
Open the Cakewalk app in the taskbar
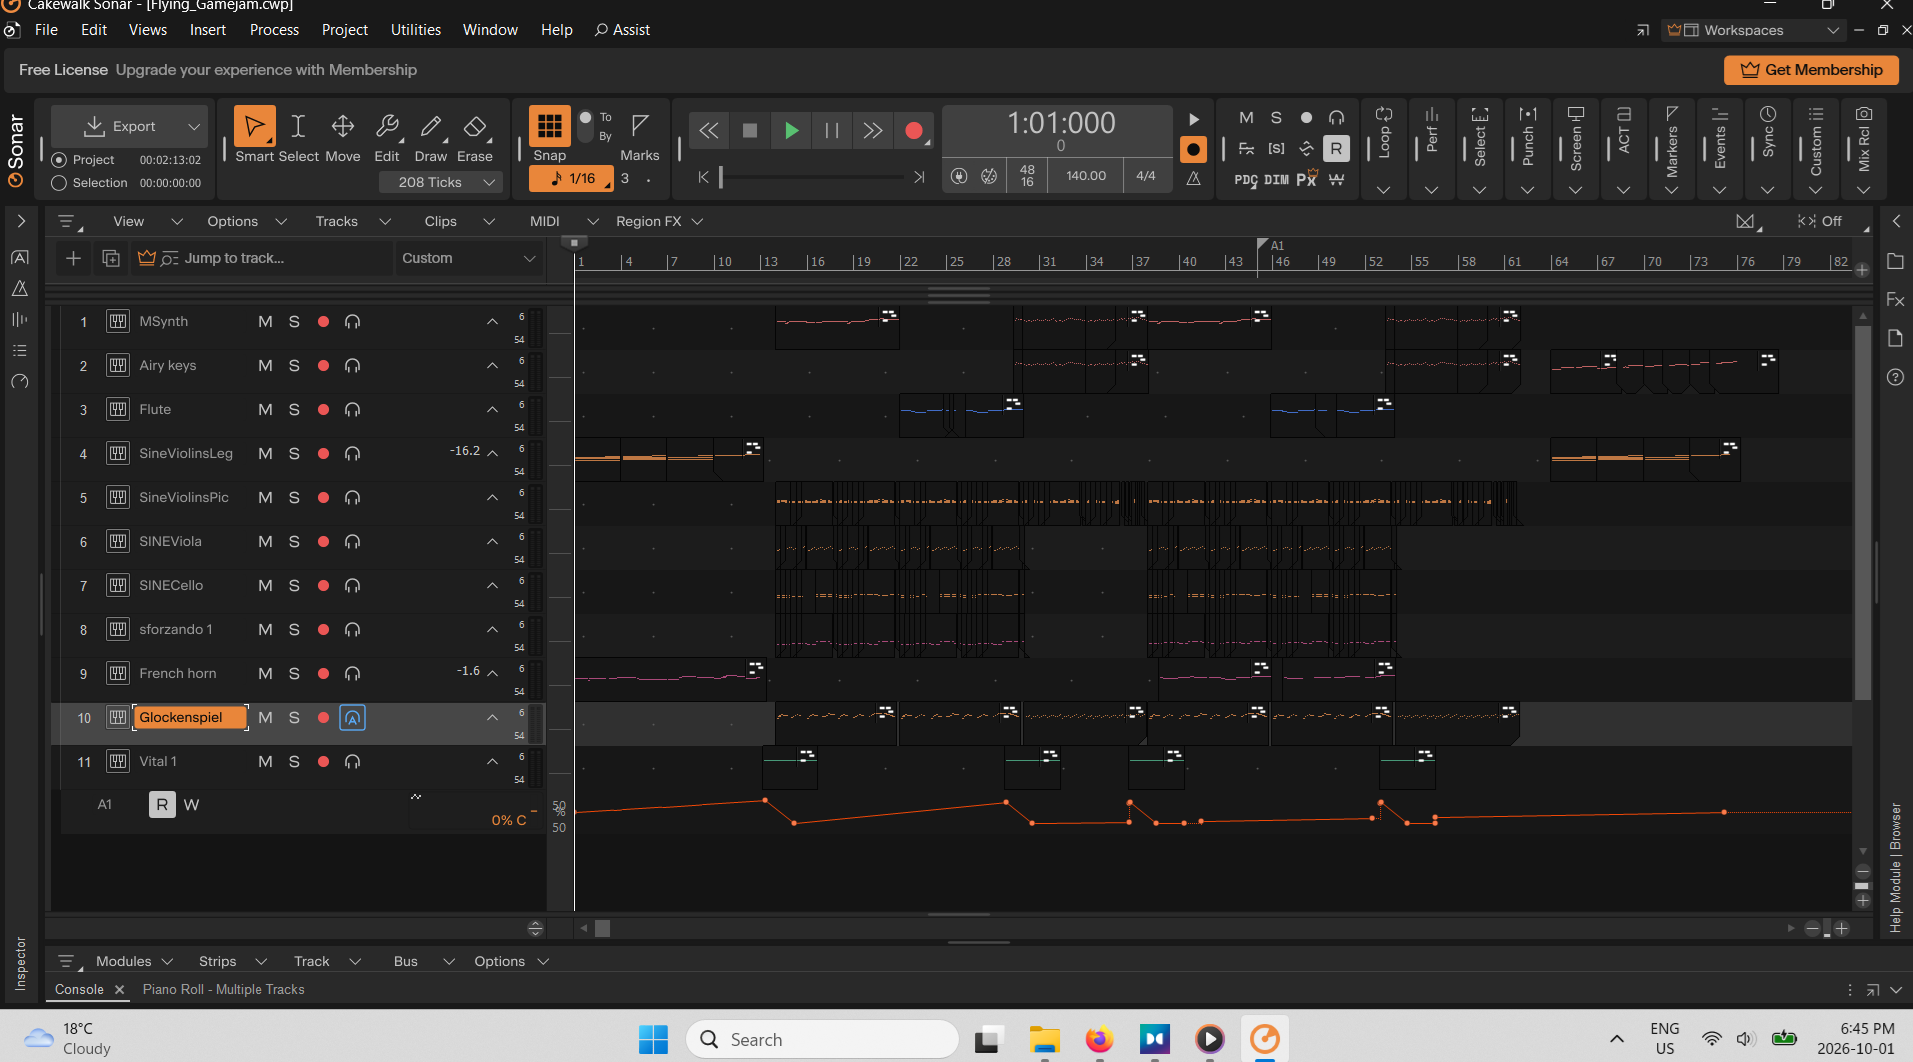[x=1265, y=1039]
